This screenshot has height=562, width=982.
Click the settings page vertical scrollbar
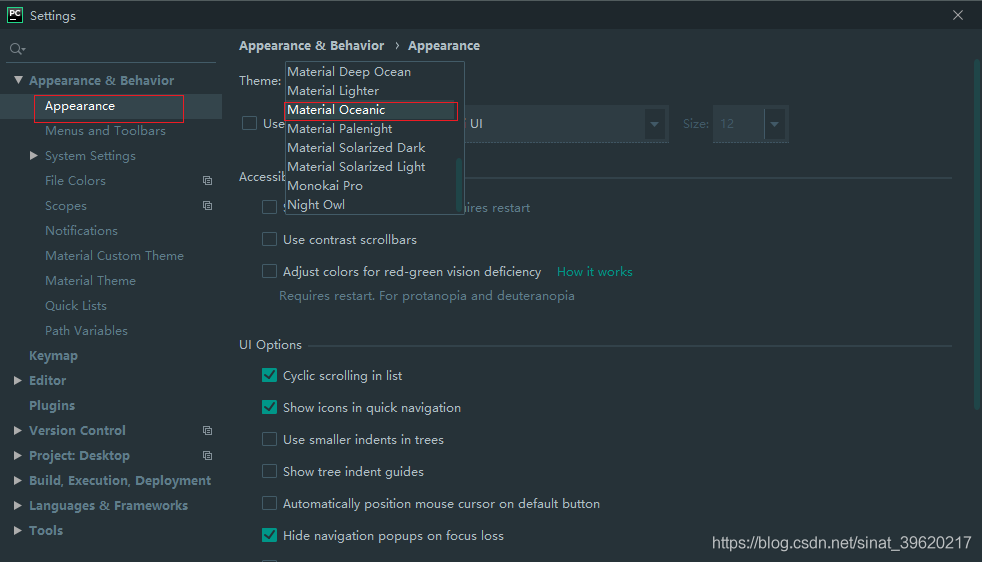point(977,234)
